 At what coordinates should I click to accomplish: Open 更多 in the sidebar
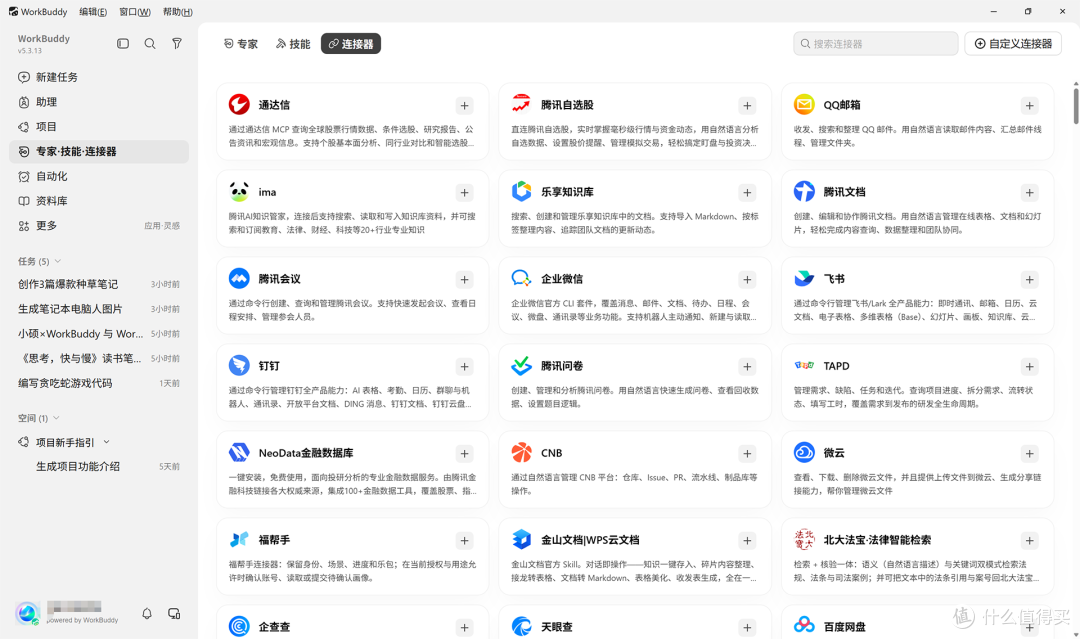[98, 226]
